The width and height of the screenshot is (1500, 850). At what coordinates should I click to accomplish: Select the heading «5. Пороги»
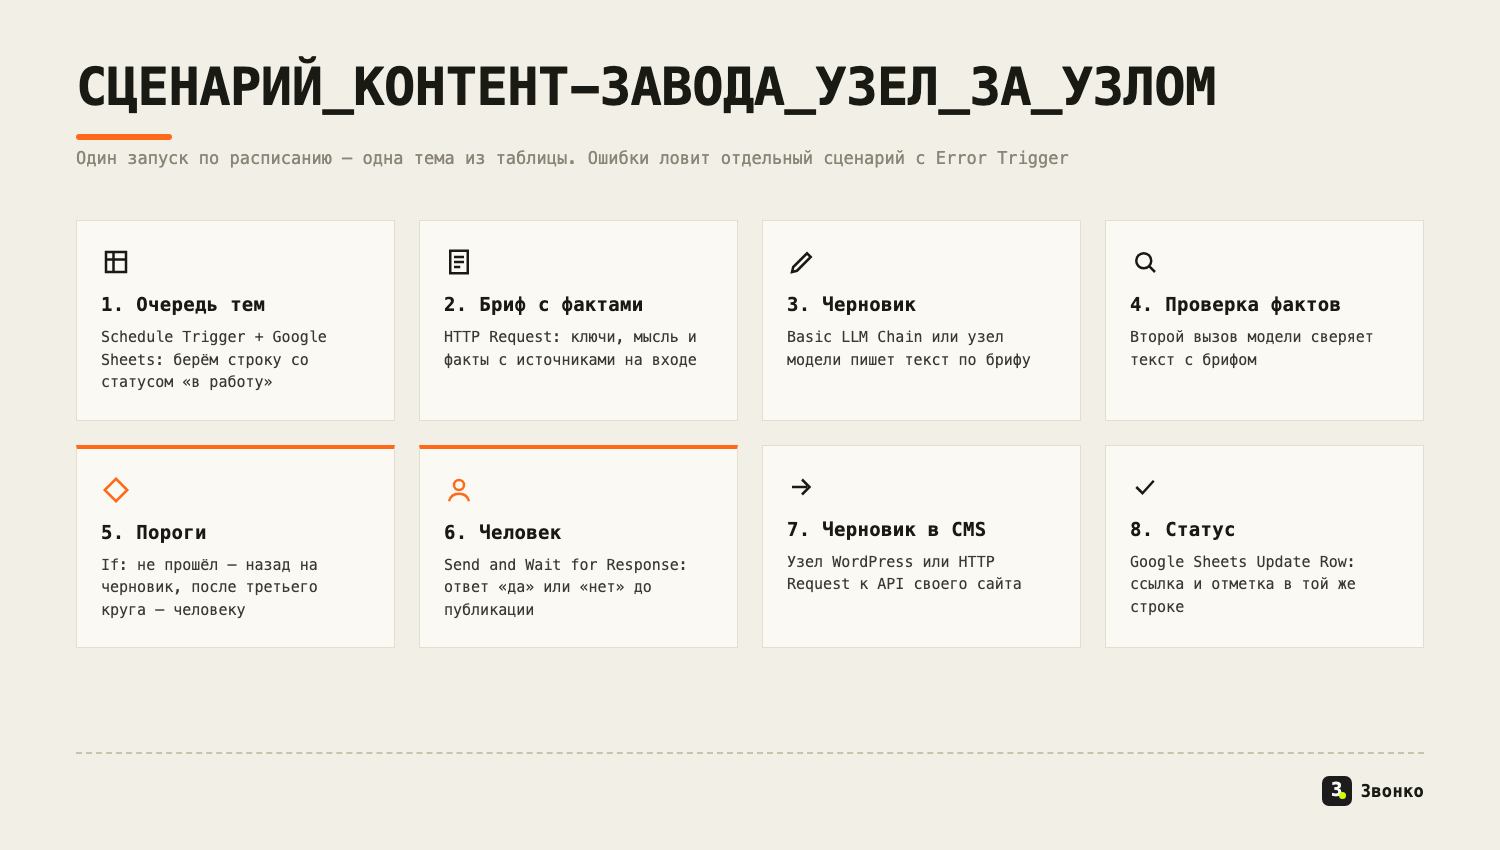(154, 533)
